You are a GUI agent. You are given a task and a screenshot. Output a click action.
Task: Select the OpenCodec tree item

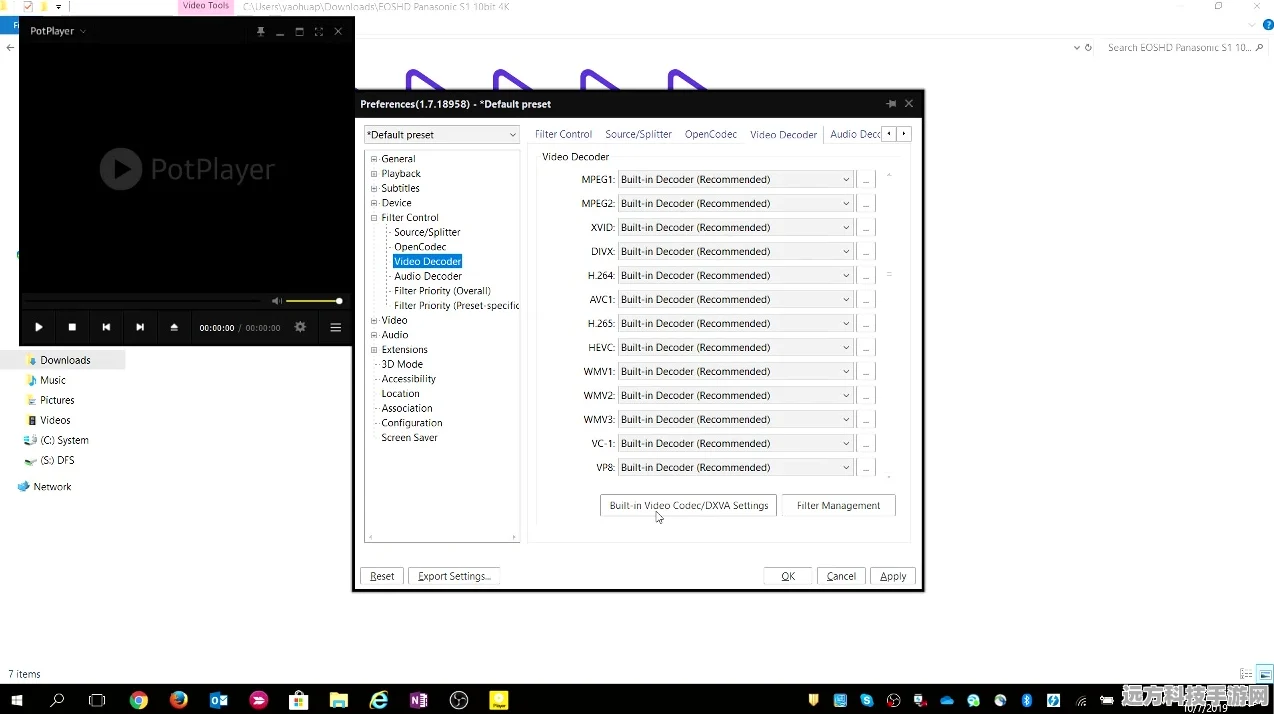pyautogui.click(x=420, y=247)
